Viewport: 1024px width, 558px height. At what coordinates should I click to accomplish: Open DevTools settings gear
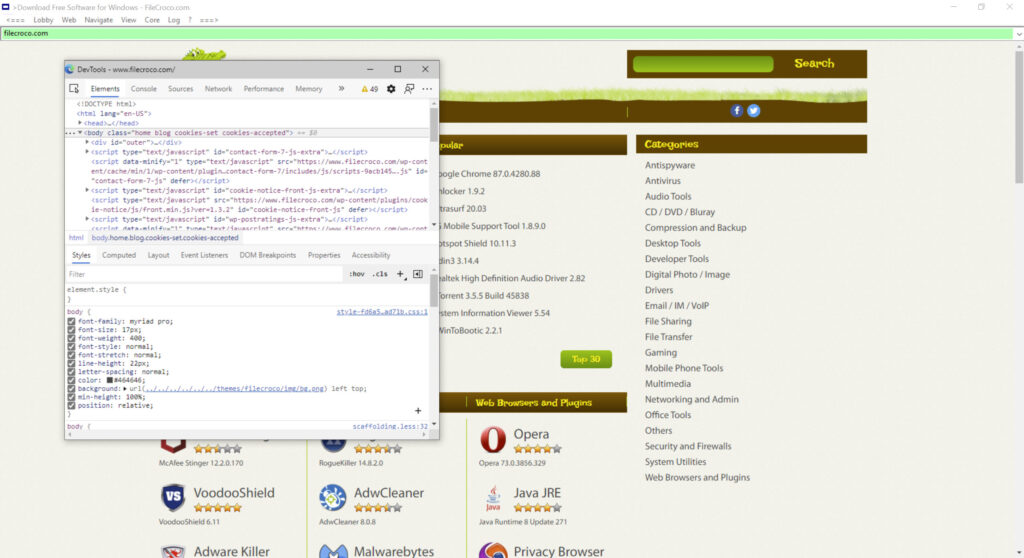pyautogui.click(x=391, y=89)
